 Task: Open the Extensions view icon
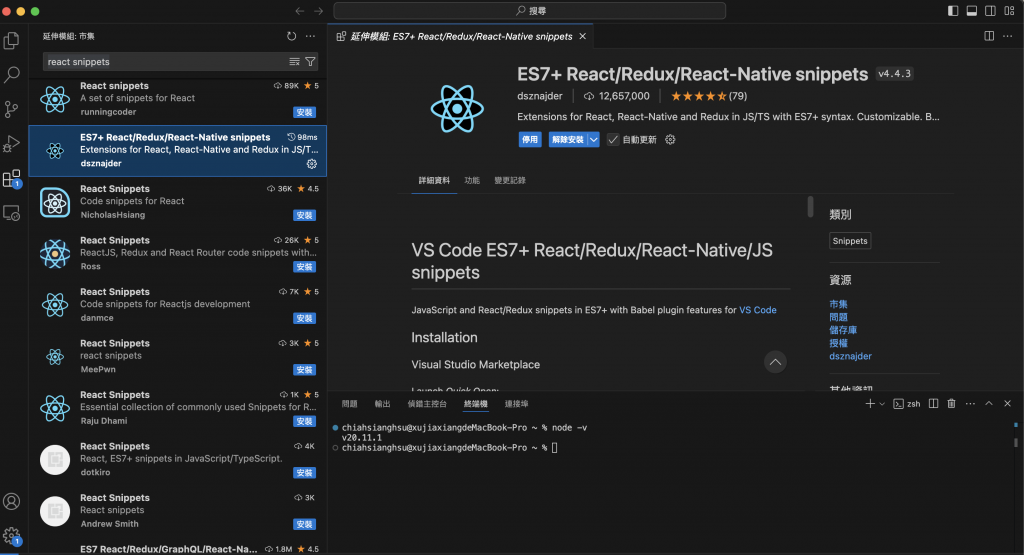click(12, 178)
